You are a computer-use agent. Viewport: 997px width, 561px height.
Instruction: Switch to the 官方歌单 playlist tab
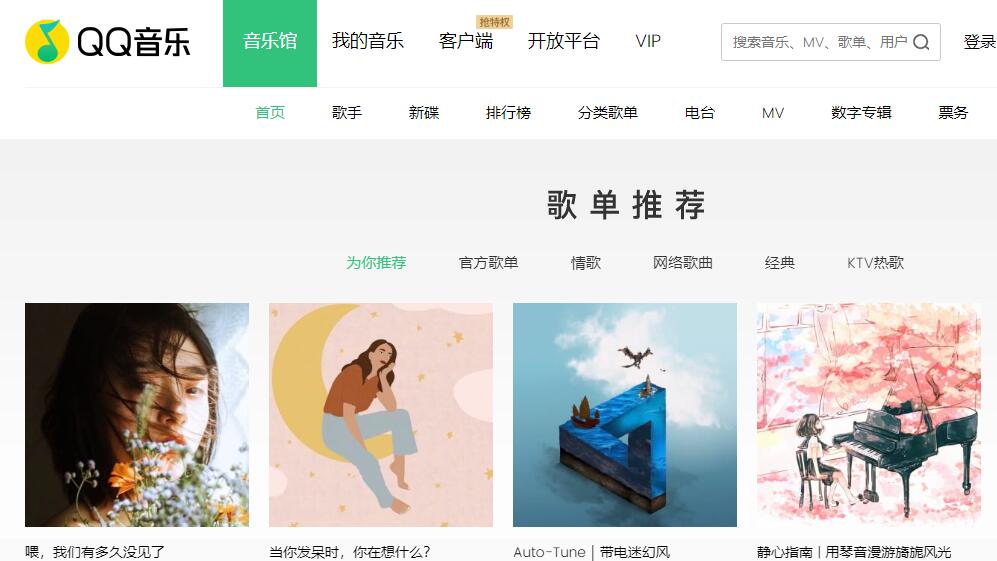coord(488,263)
